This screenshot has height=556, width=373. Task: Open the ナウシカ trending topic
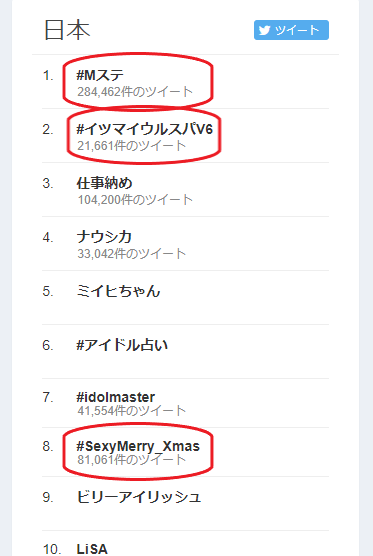(x=104, y=237)
